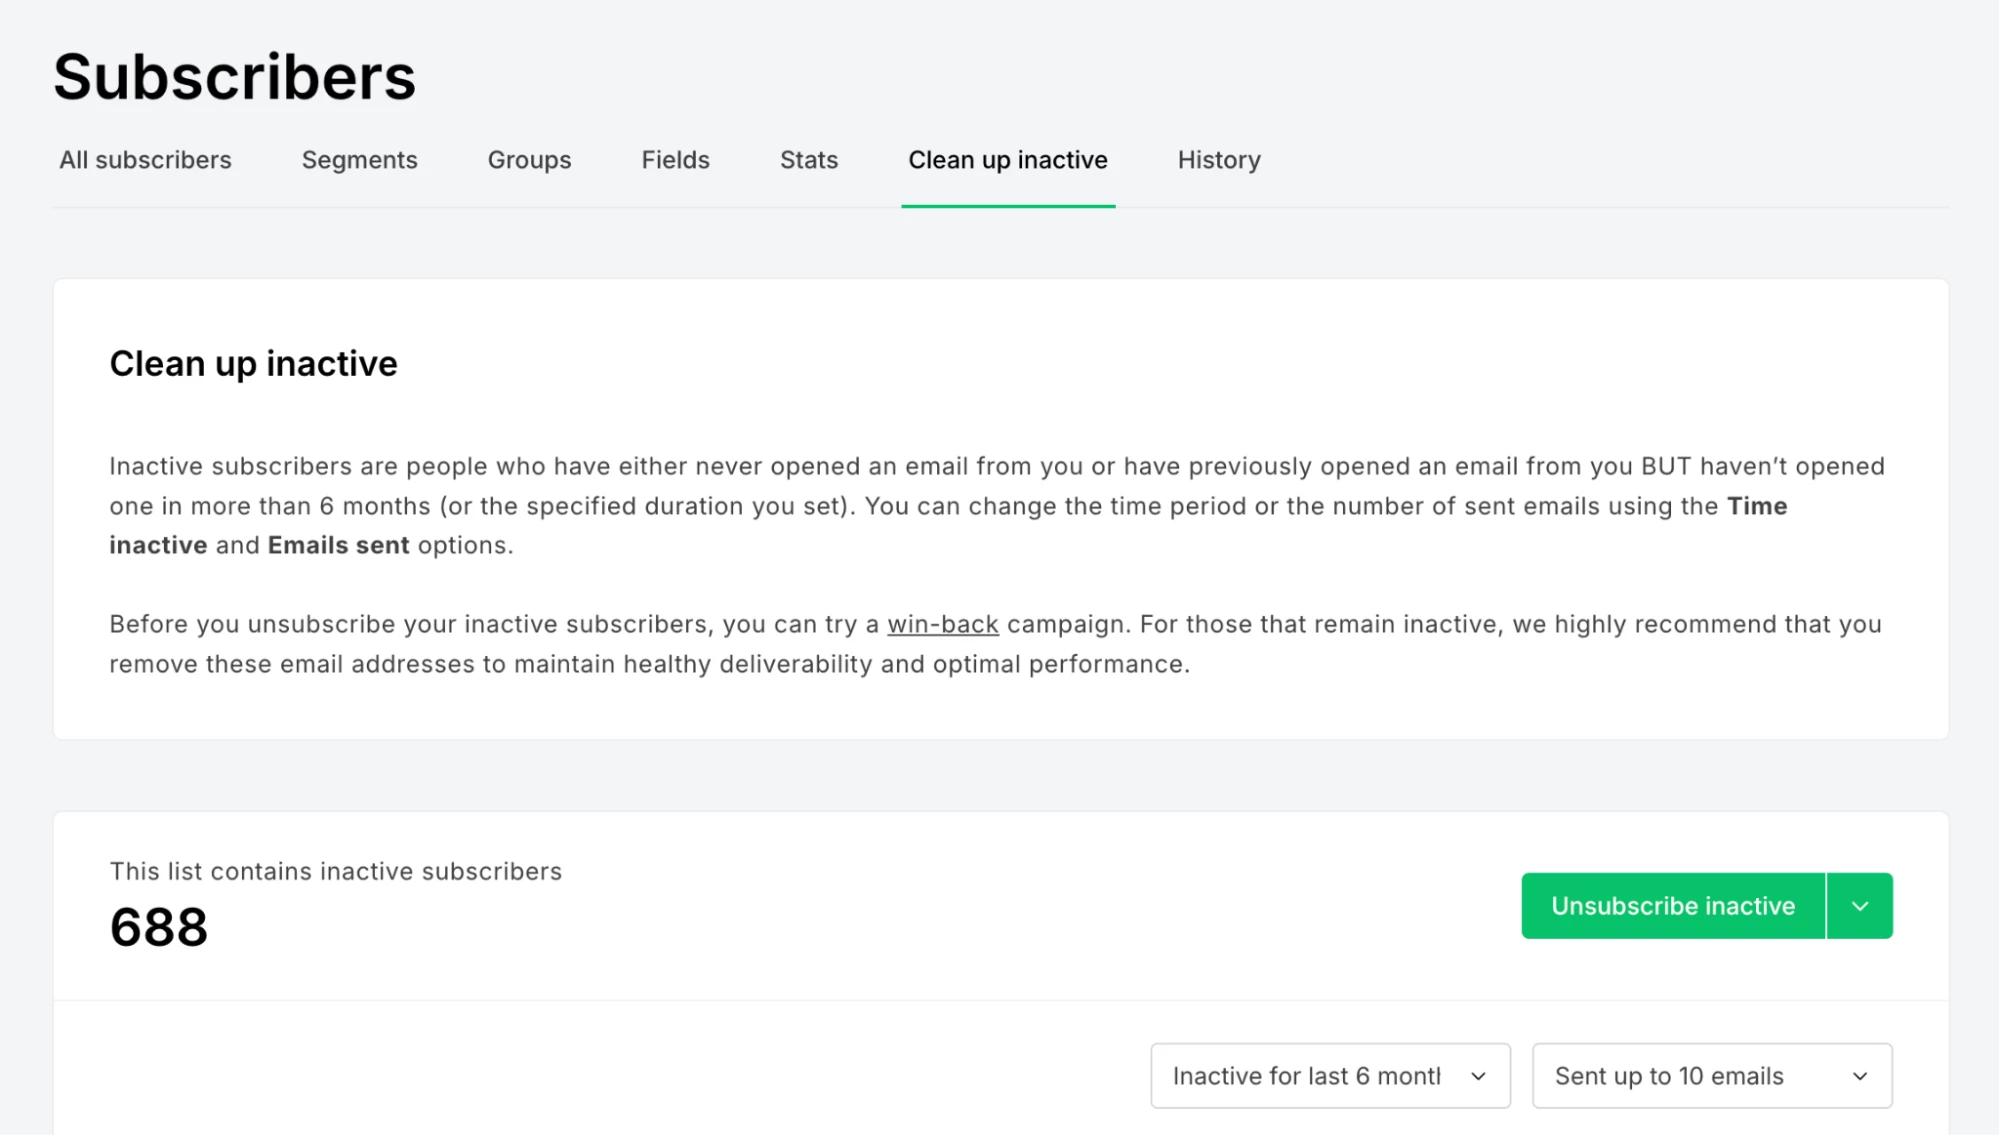
Task: Navigate to the 'History' tab
Action: click(1219, 159)
